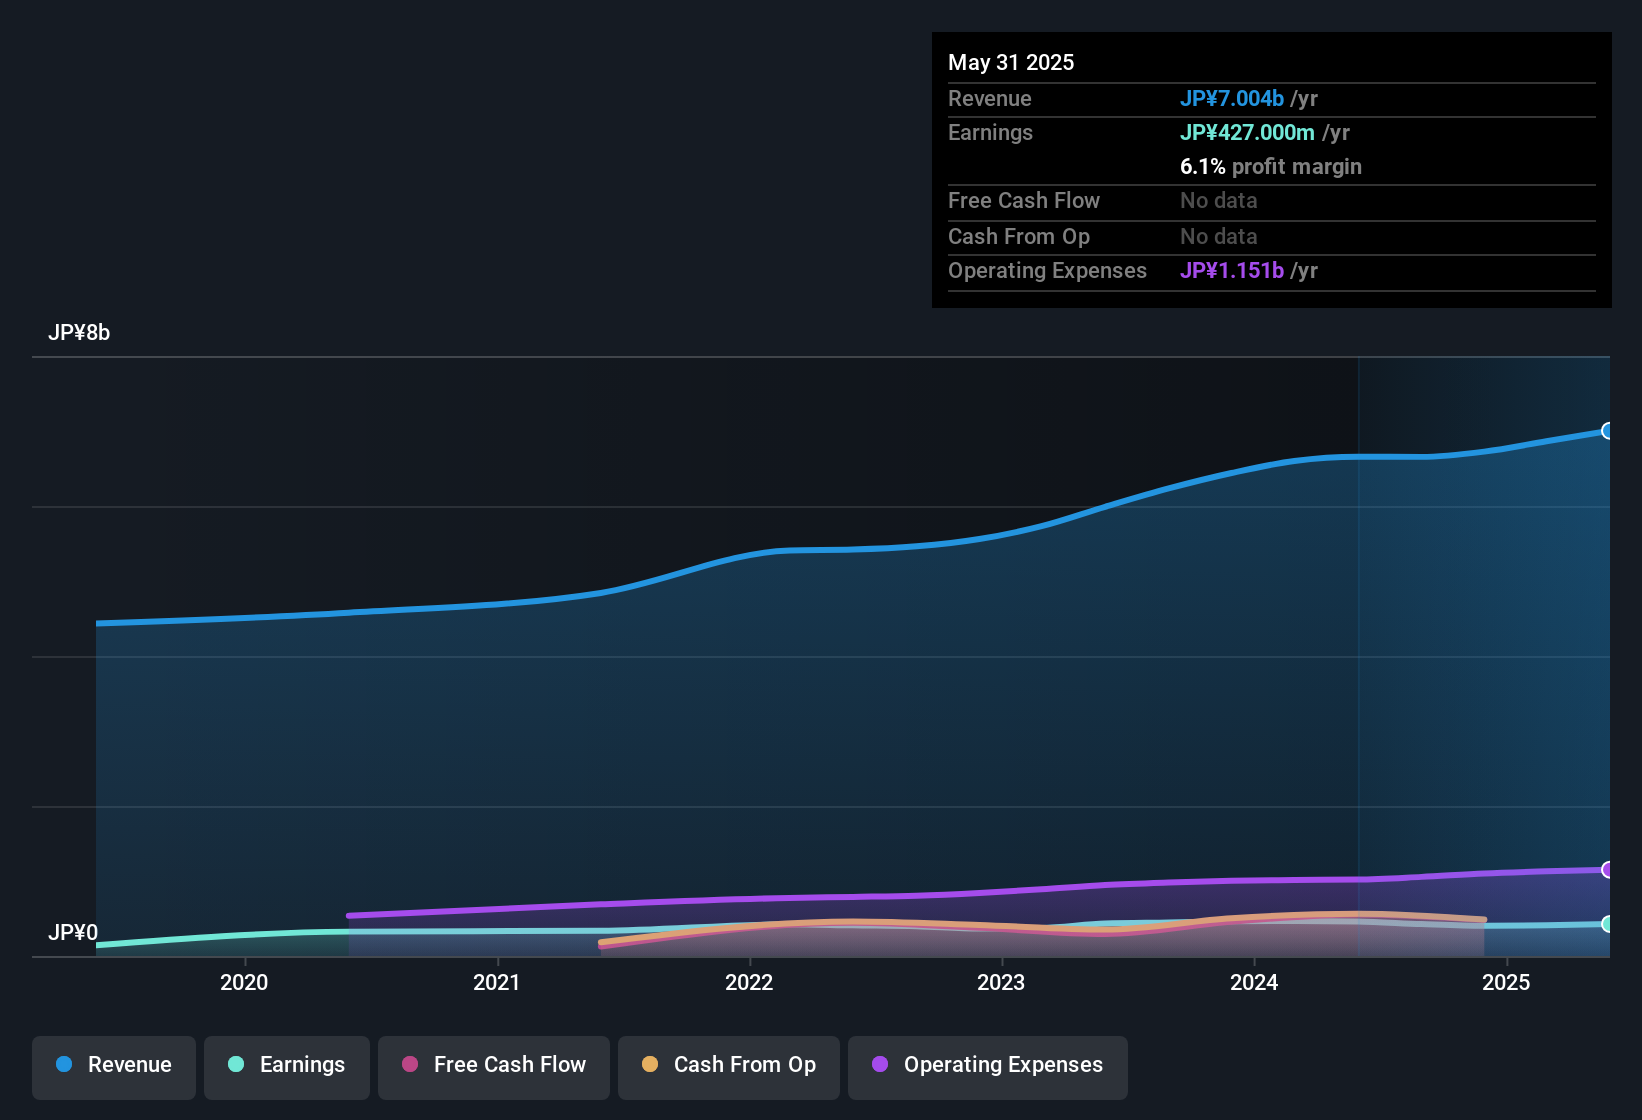The image size is (1642, 1120).
Task: Click the 2025 x-axis label
Action: point(1506,982)
